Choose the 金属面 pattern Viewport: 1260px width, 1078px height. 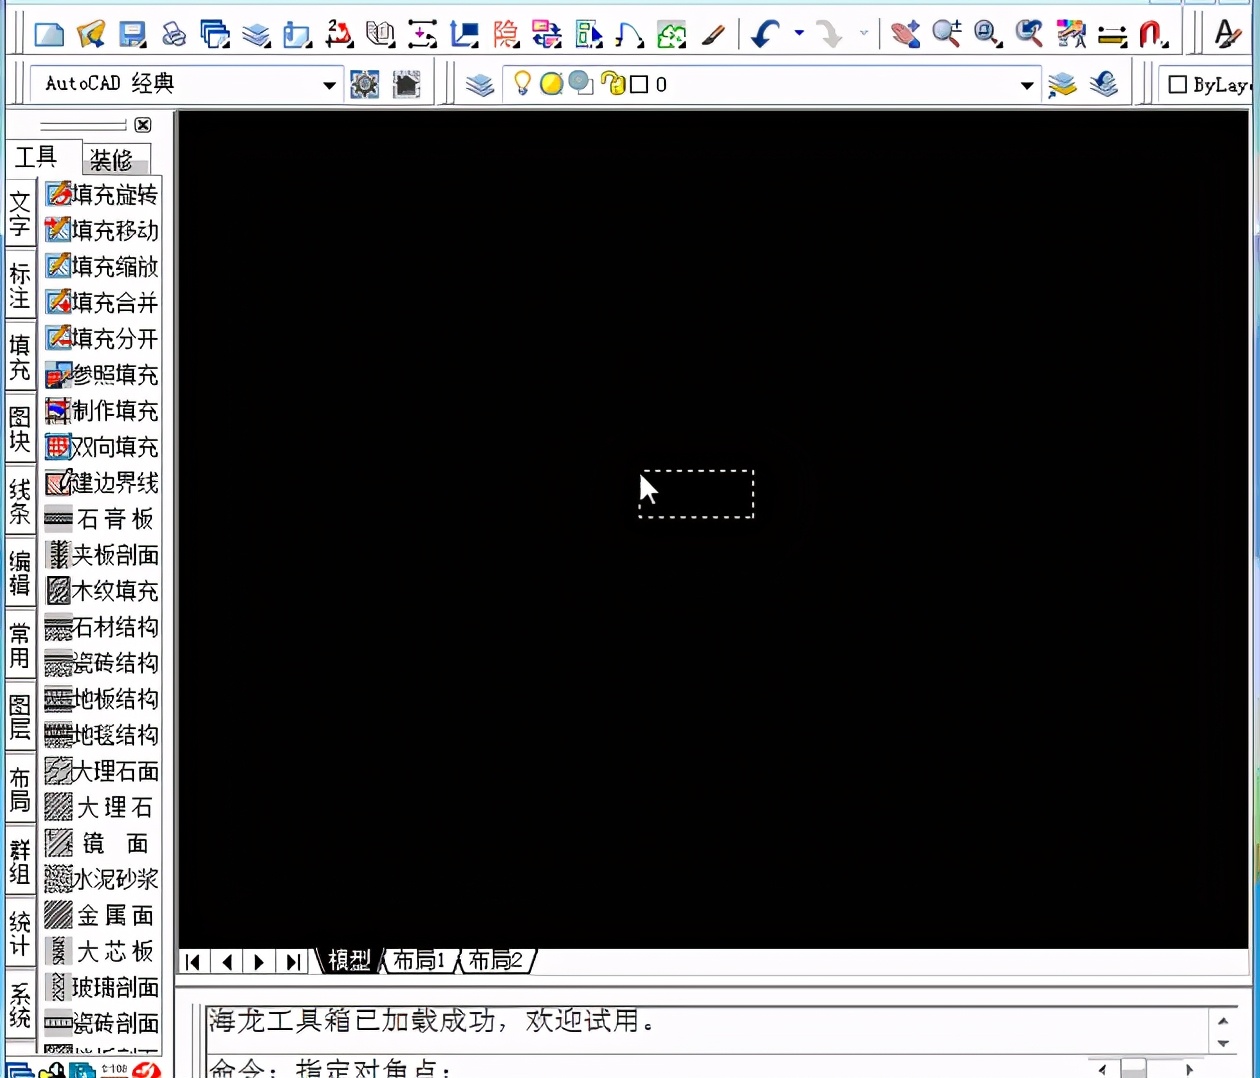click(102, 915)
